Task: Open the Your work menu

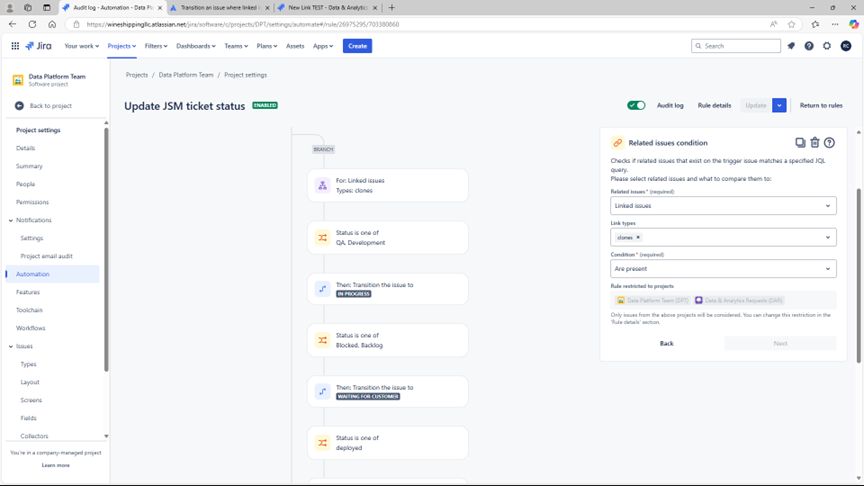Action: (x=82, y=46)
